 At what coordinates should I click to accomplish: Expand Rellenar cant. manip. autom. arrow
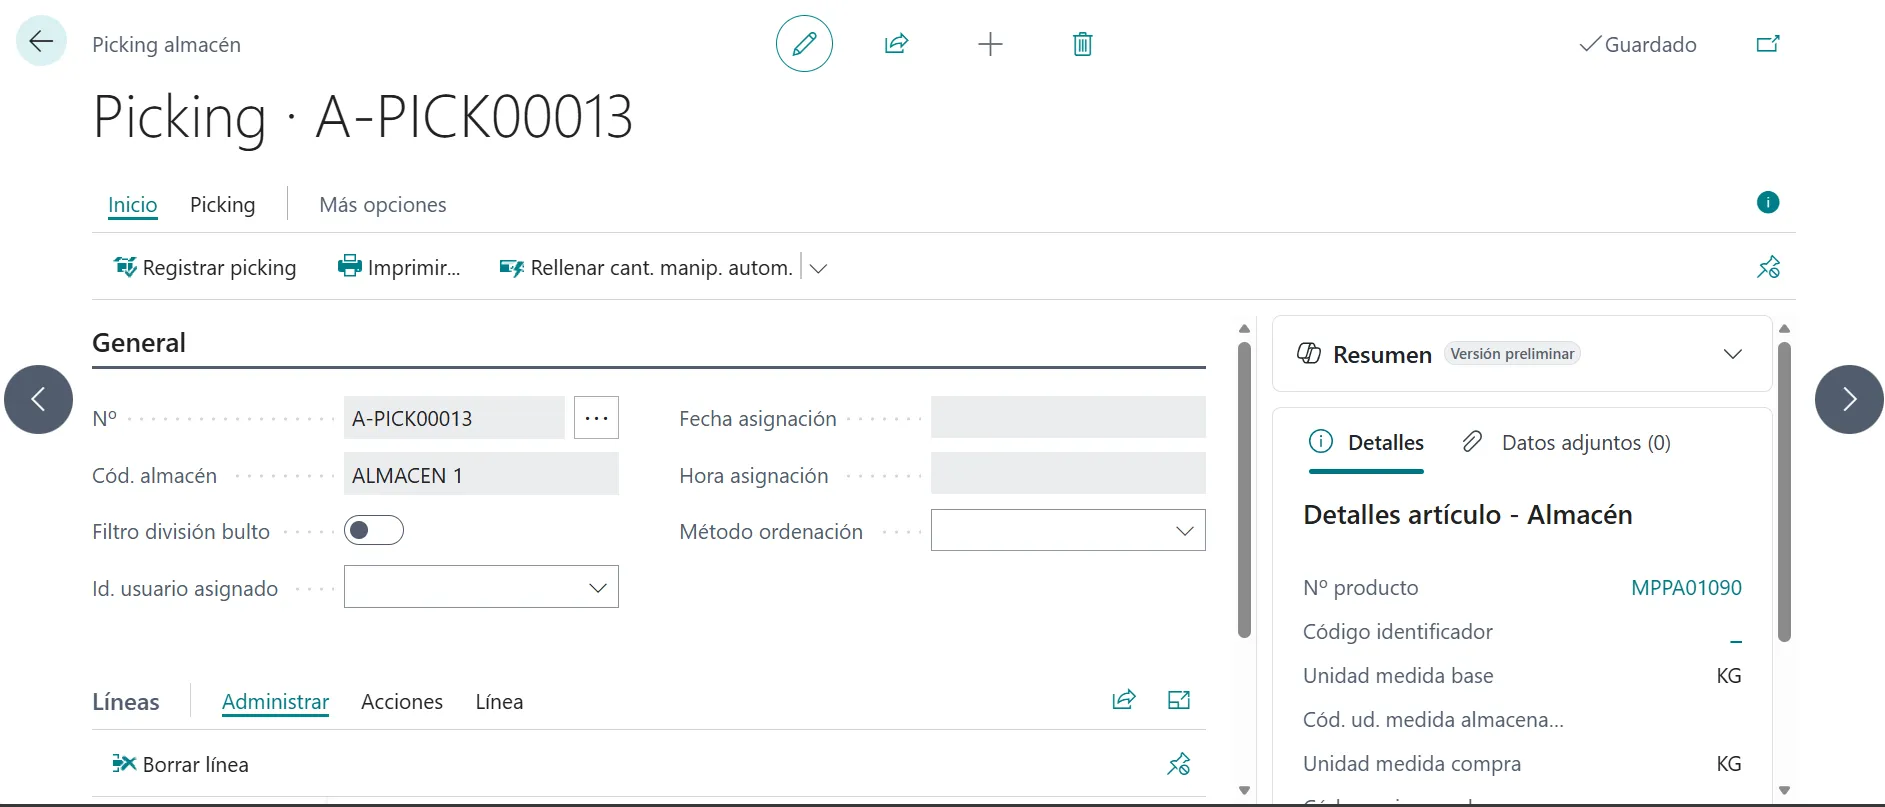point(818,268)
